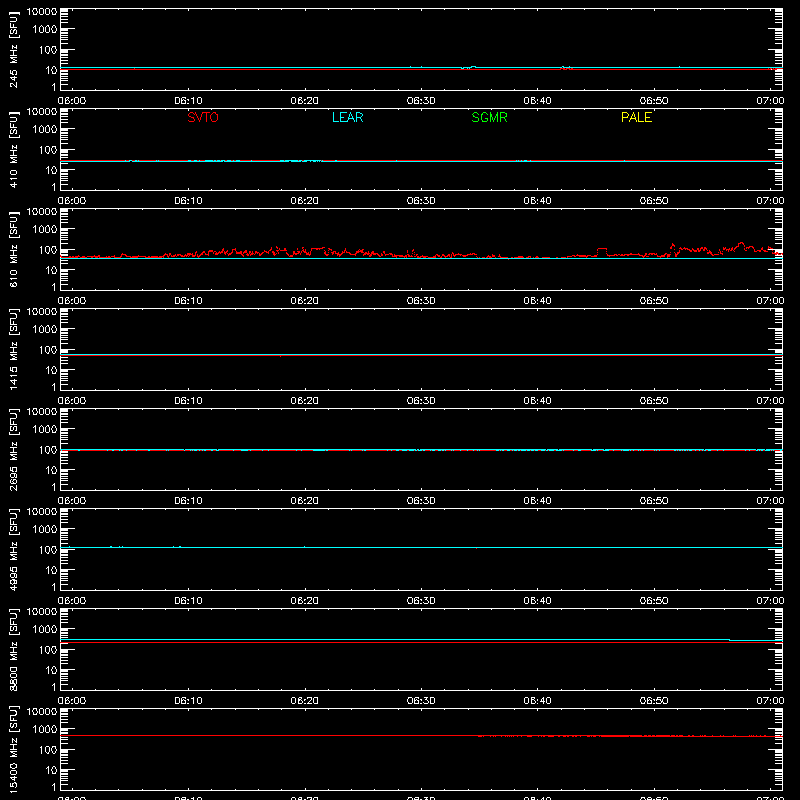Click the green SGMR legend label

489,117
